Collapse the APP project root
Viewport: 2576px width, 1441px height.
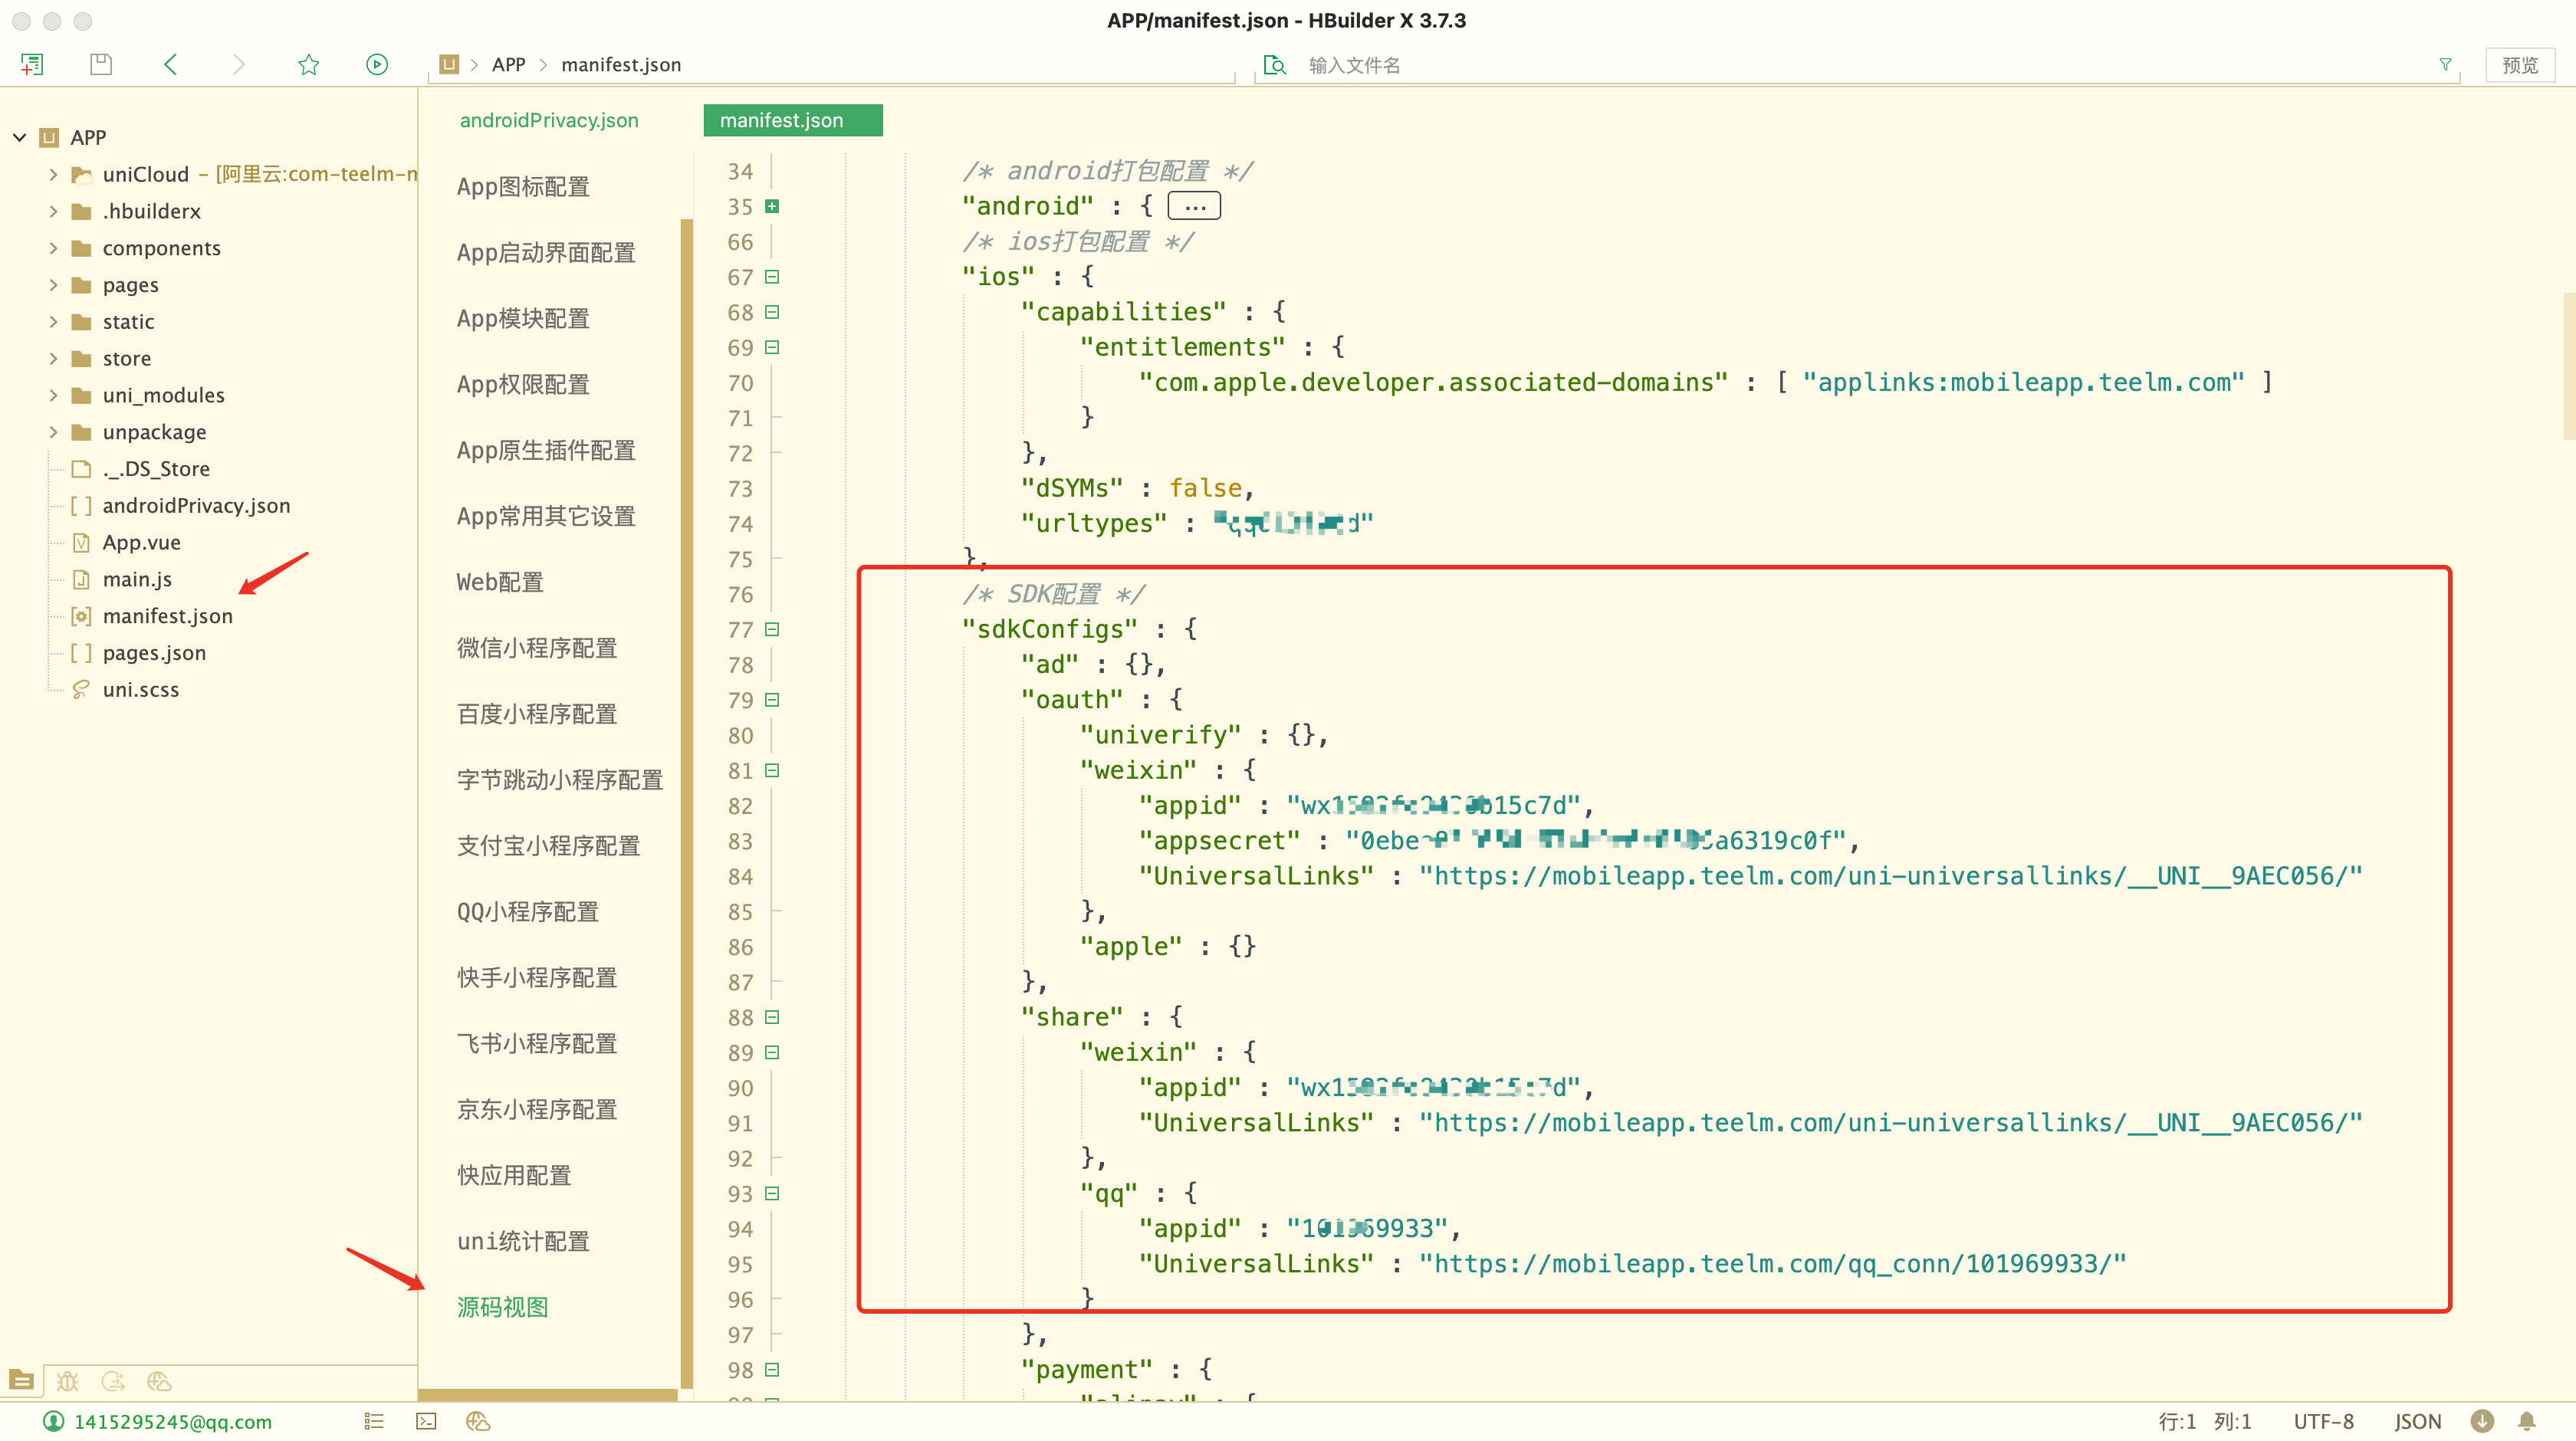[x=19, y=137]
